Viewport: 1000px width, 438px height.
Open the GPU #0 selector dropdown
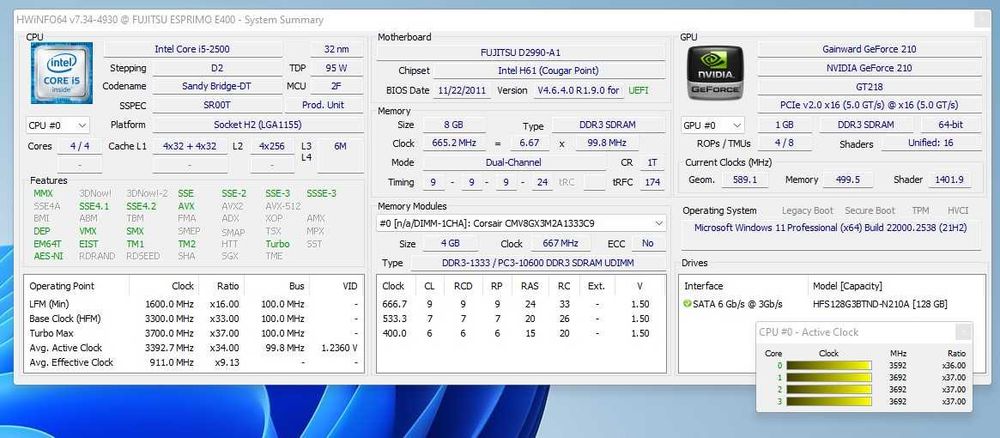712,125
